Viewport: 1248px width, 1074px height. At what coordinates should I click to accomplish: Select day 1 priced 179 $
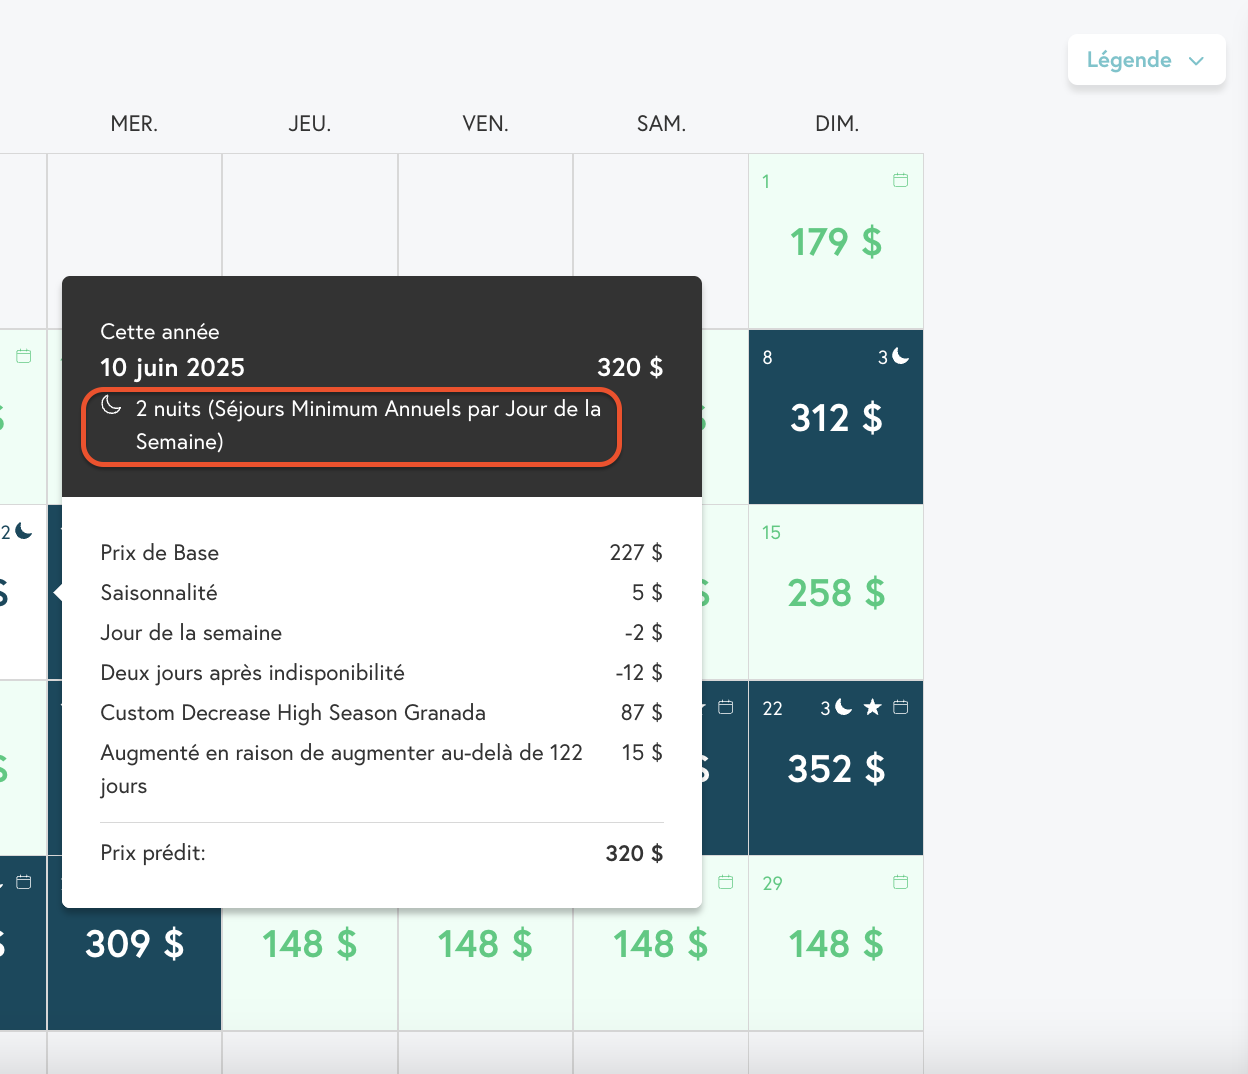tap(836, 241)
